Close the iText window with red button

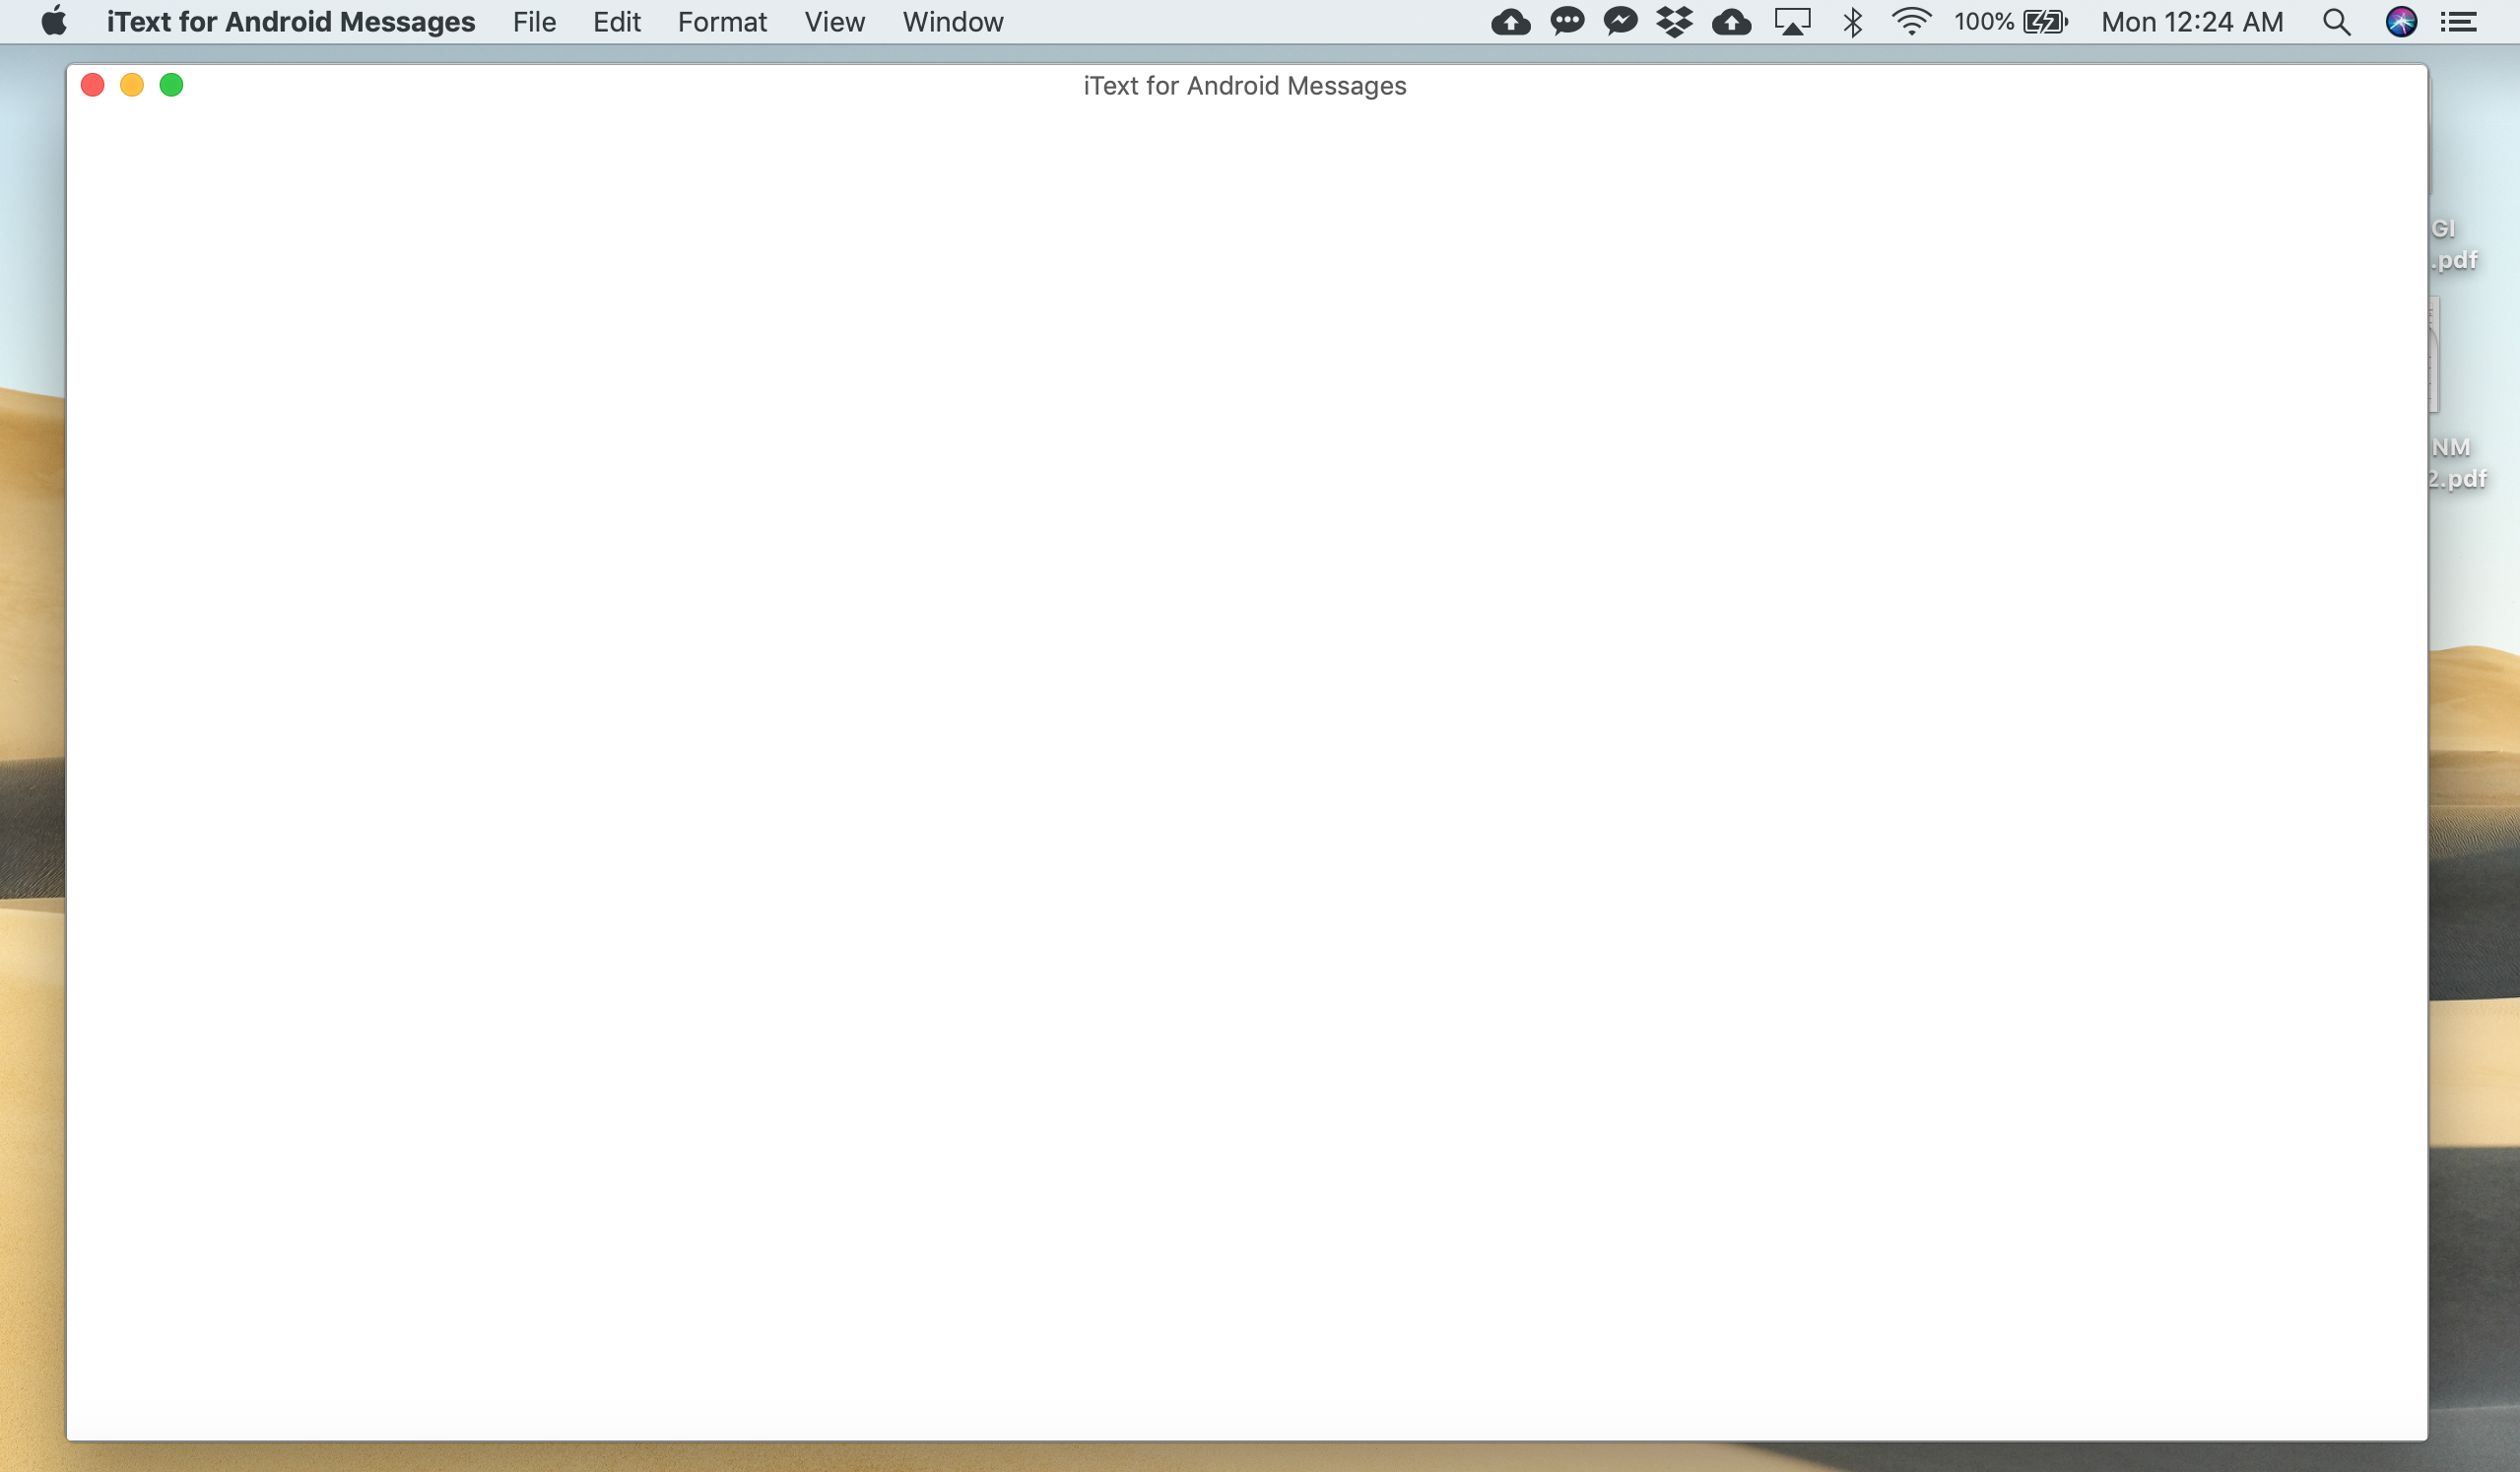click(x=93, y=85)
